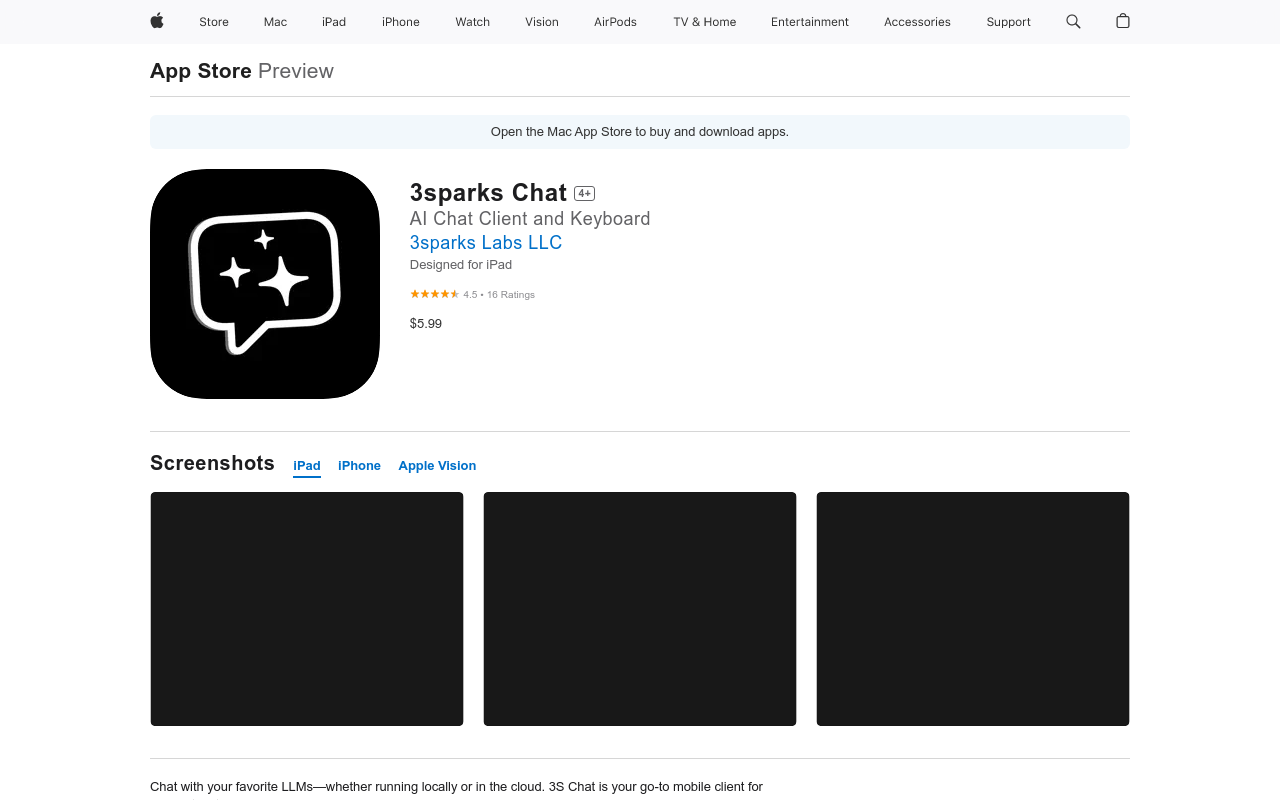Image resolution: width=1280 pixels, height=800 pixels.
Task: Open the search magnifier icon
Action: click(1073, 21)
